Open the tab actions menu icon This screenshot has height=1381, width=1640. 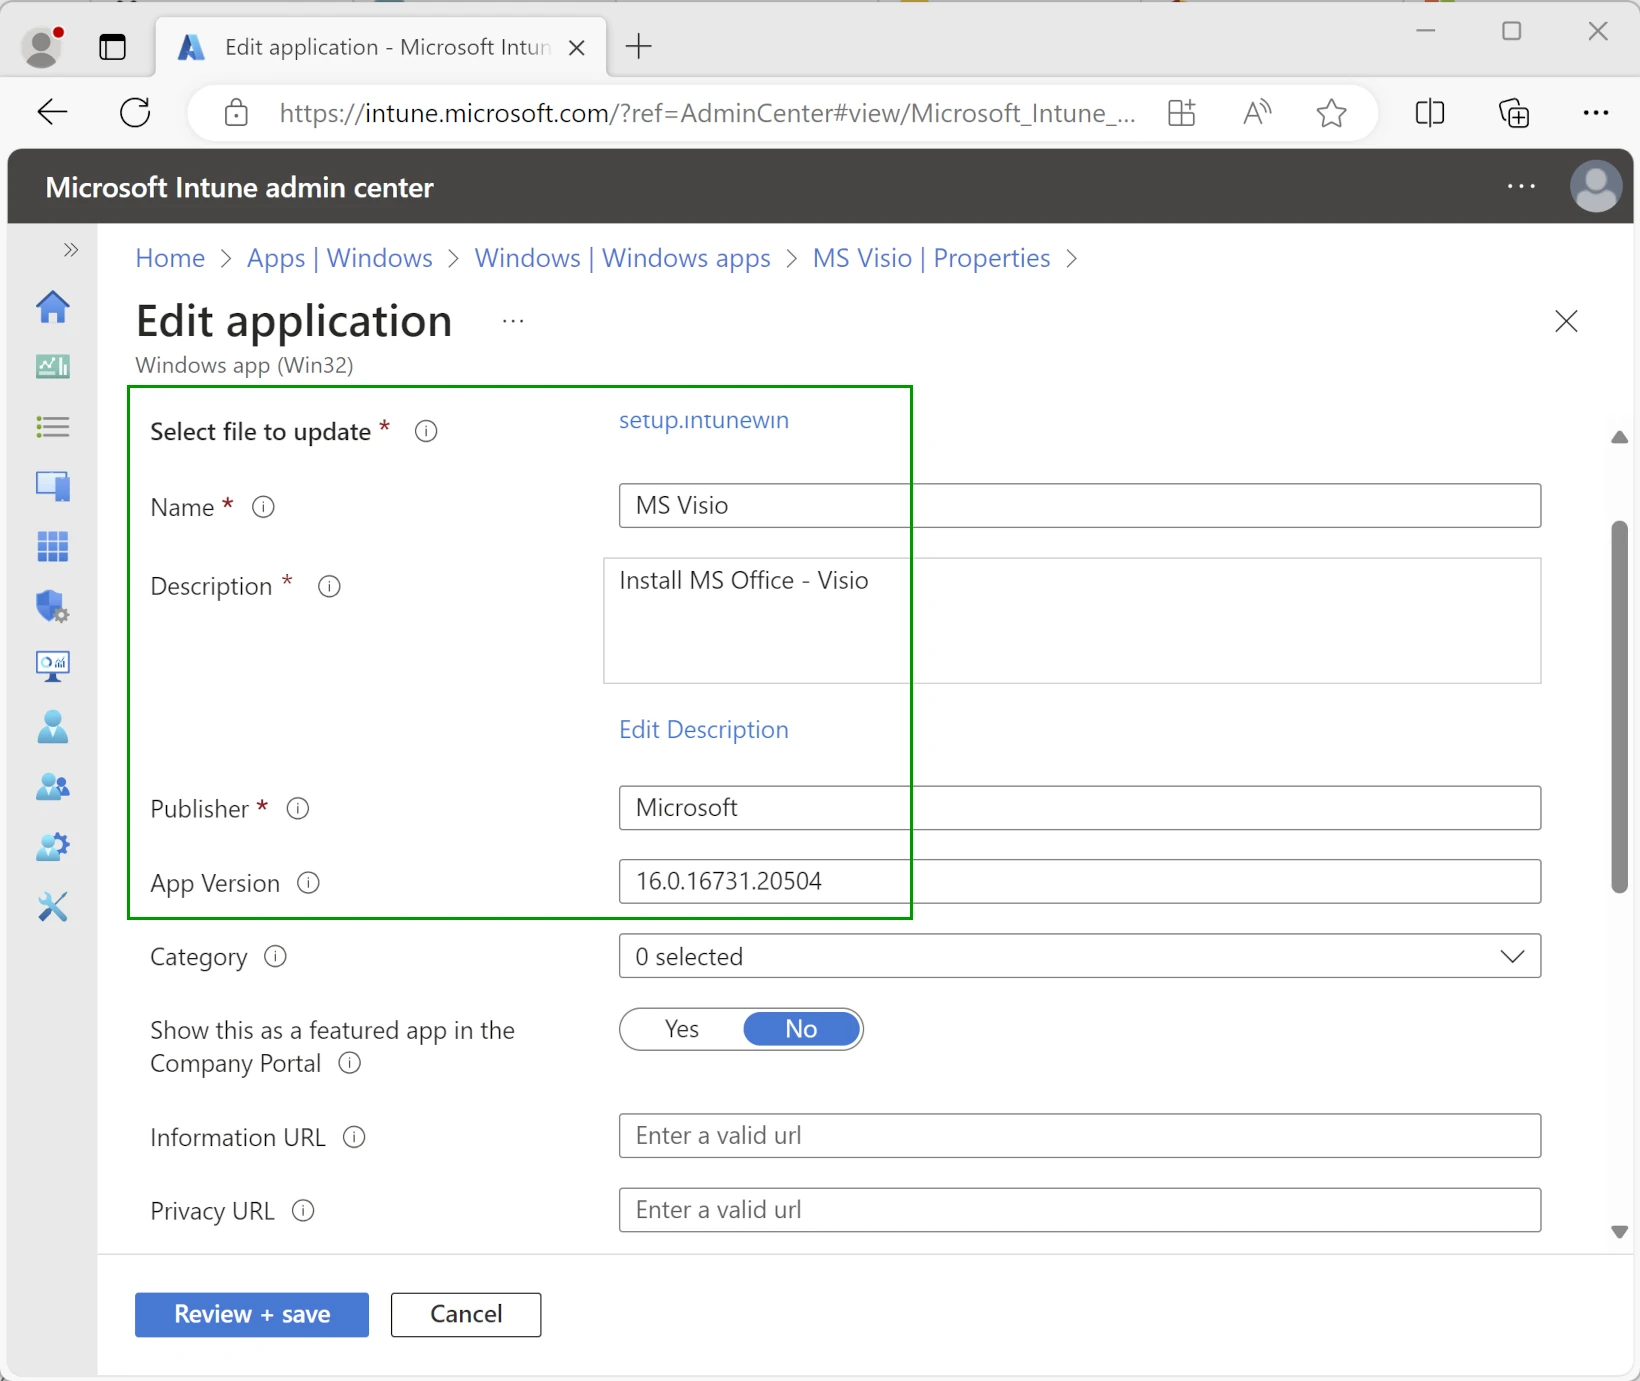pyautogui.click(x=113, y=47)
